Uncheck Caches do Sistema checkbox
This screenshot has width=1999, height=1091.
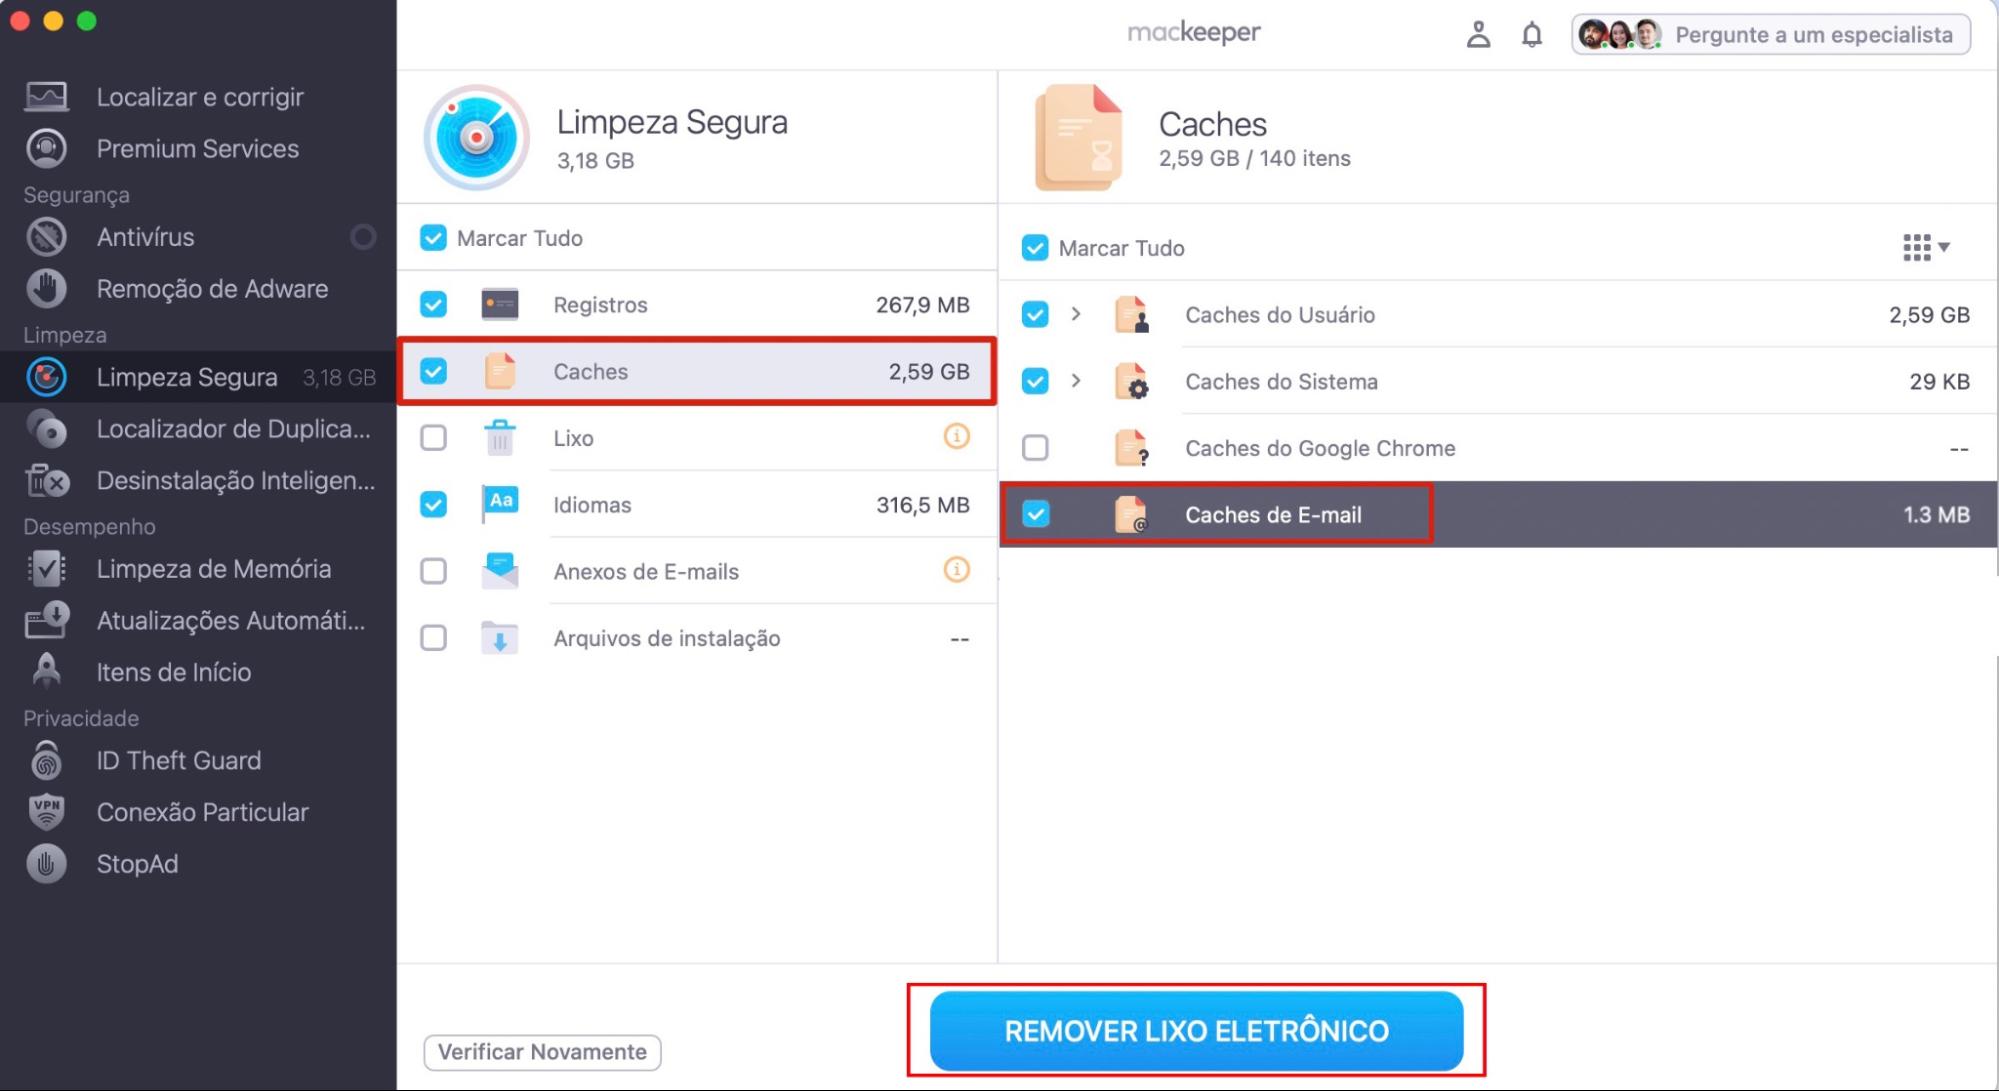[1035, 381]
